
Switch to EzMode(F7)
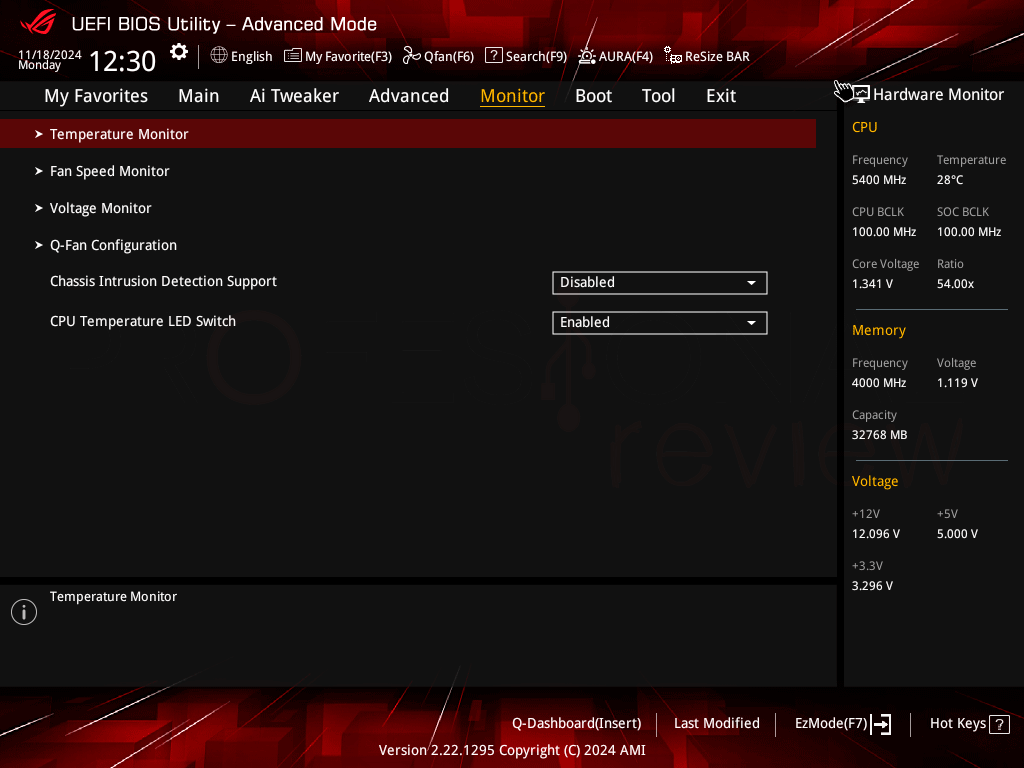(x=843, y=724)
